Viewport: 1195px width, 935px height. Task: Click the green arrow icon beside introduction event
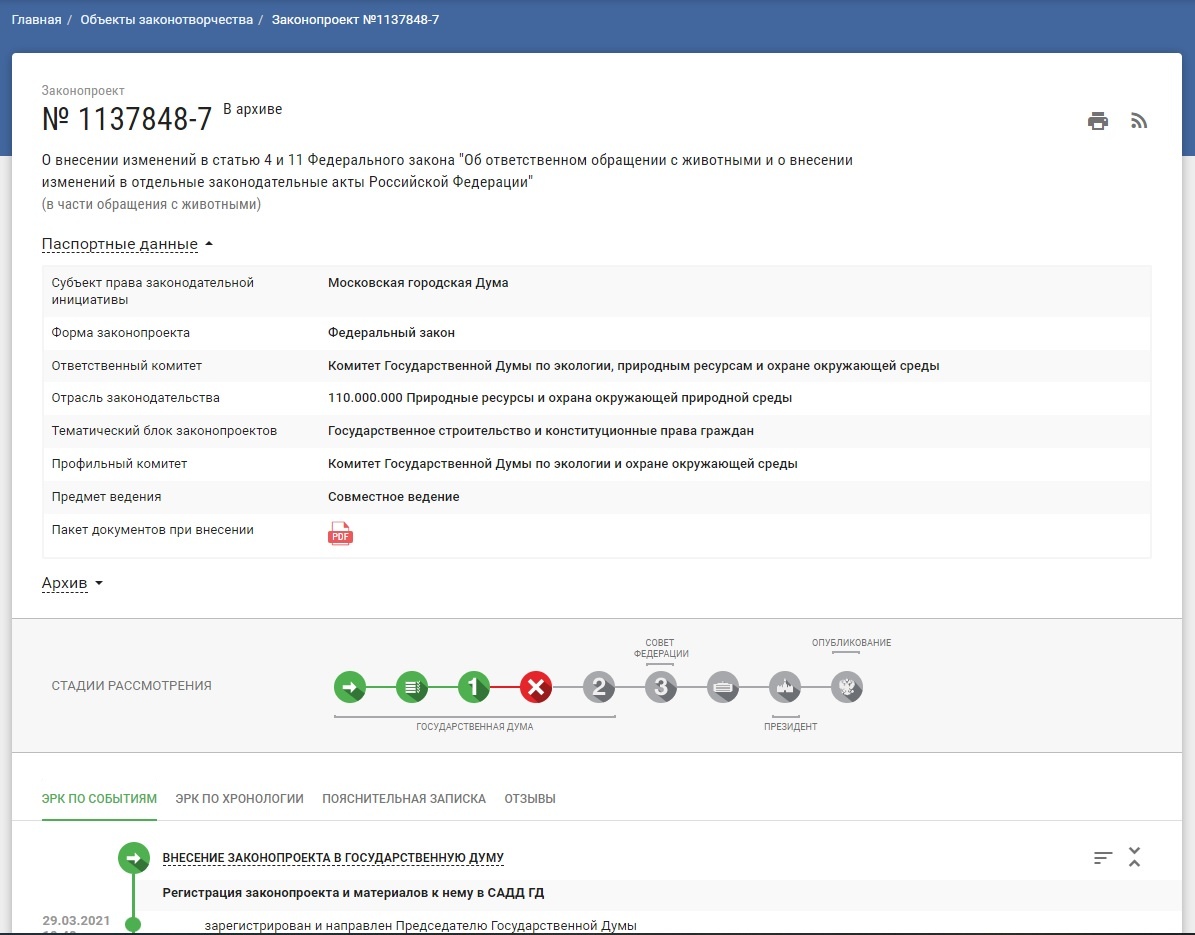pos(133,858)
